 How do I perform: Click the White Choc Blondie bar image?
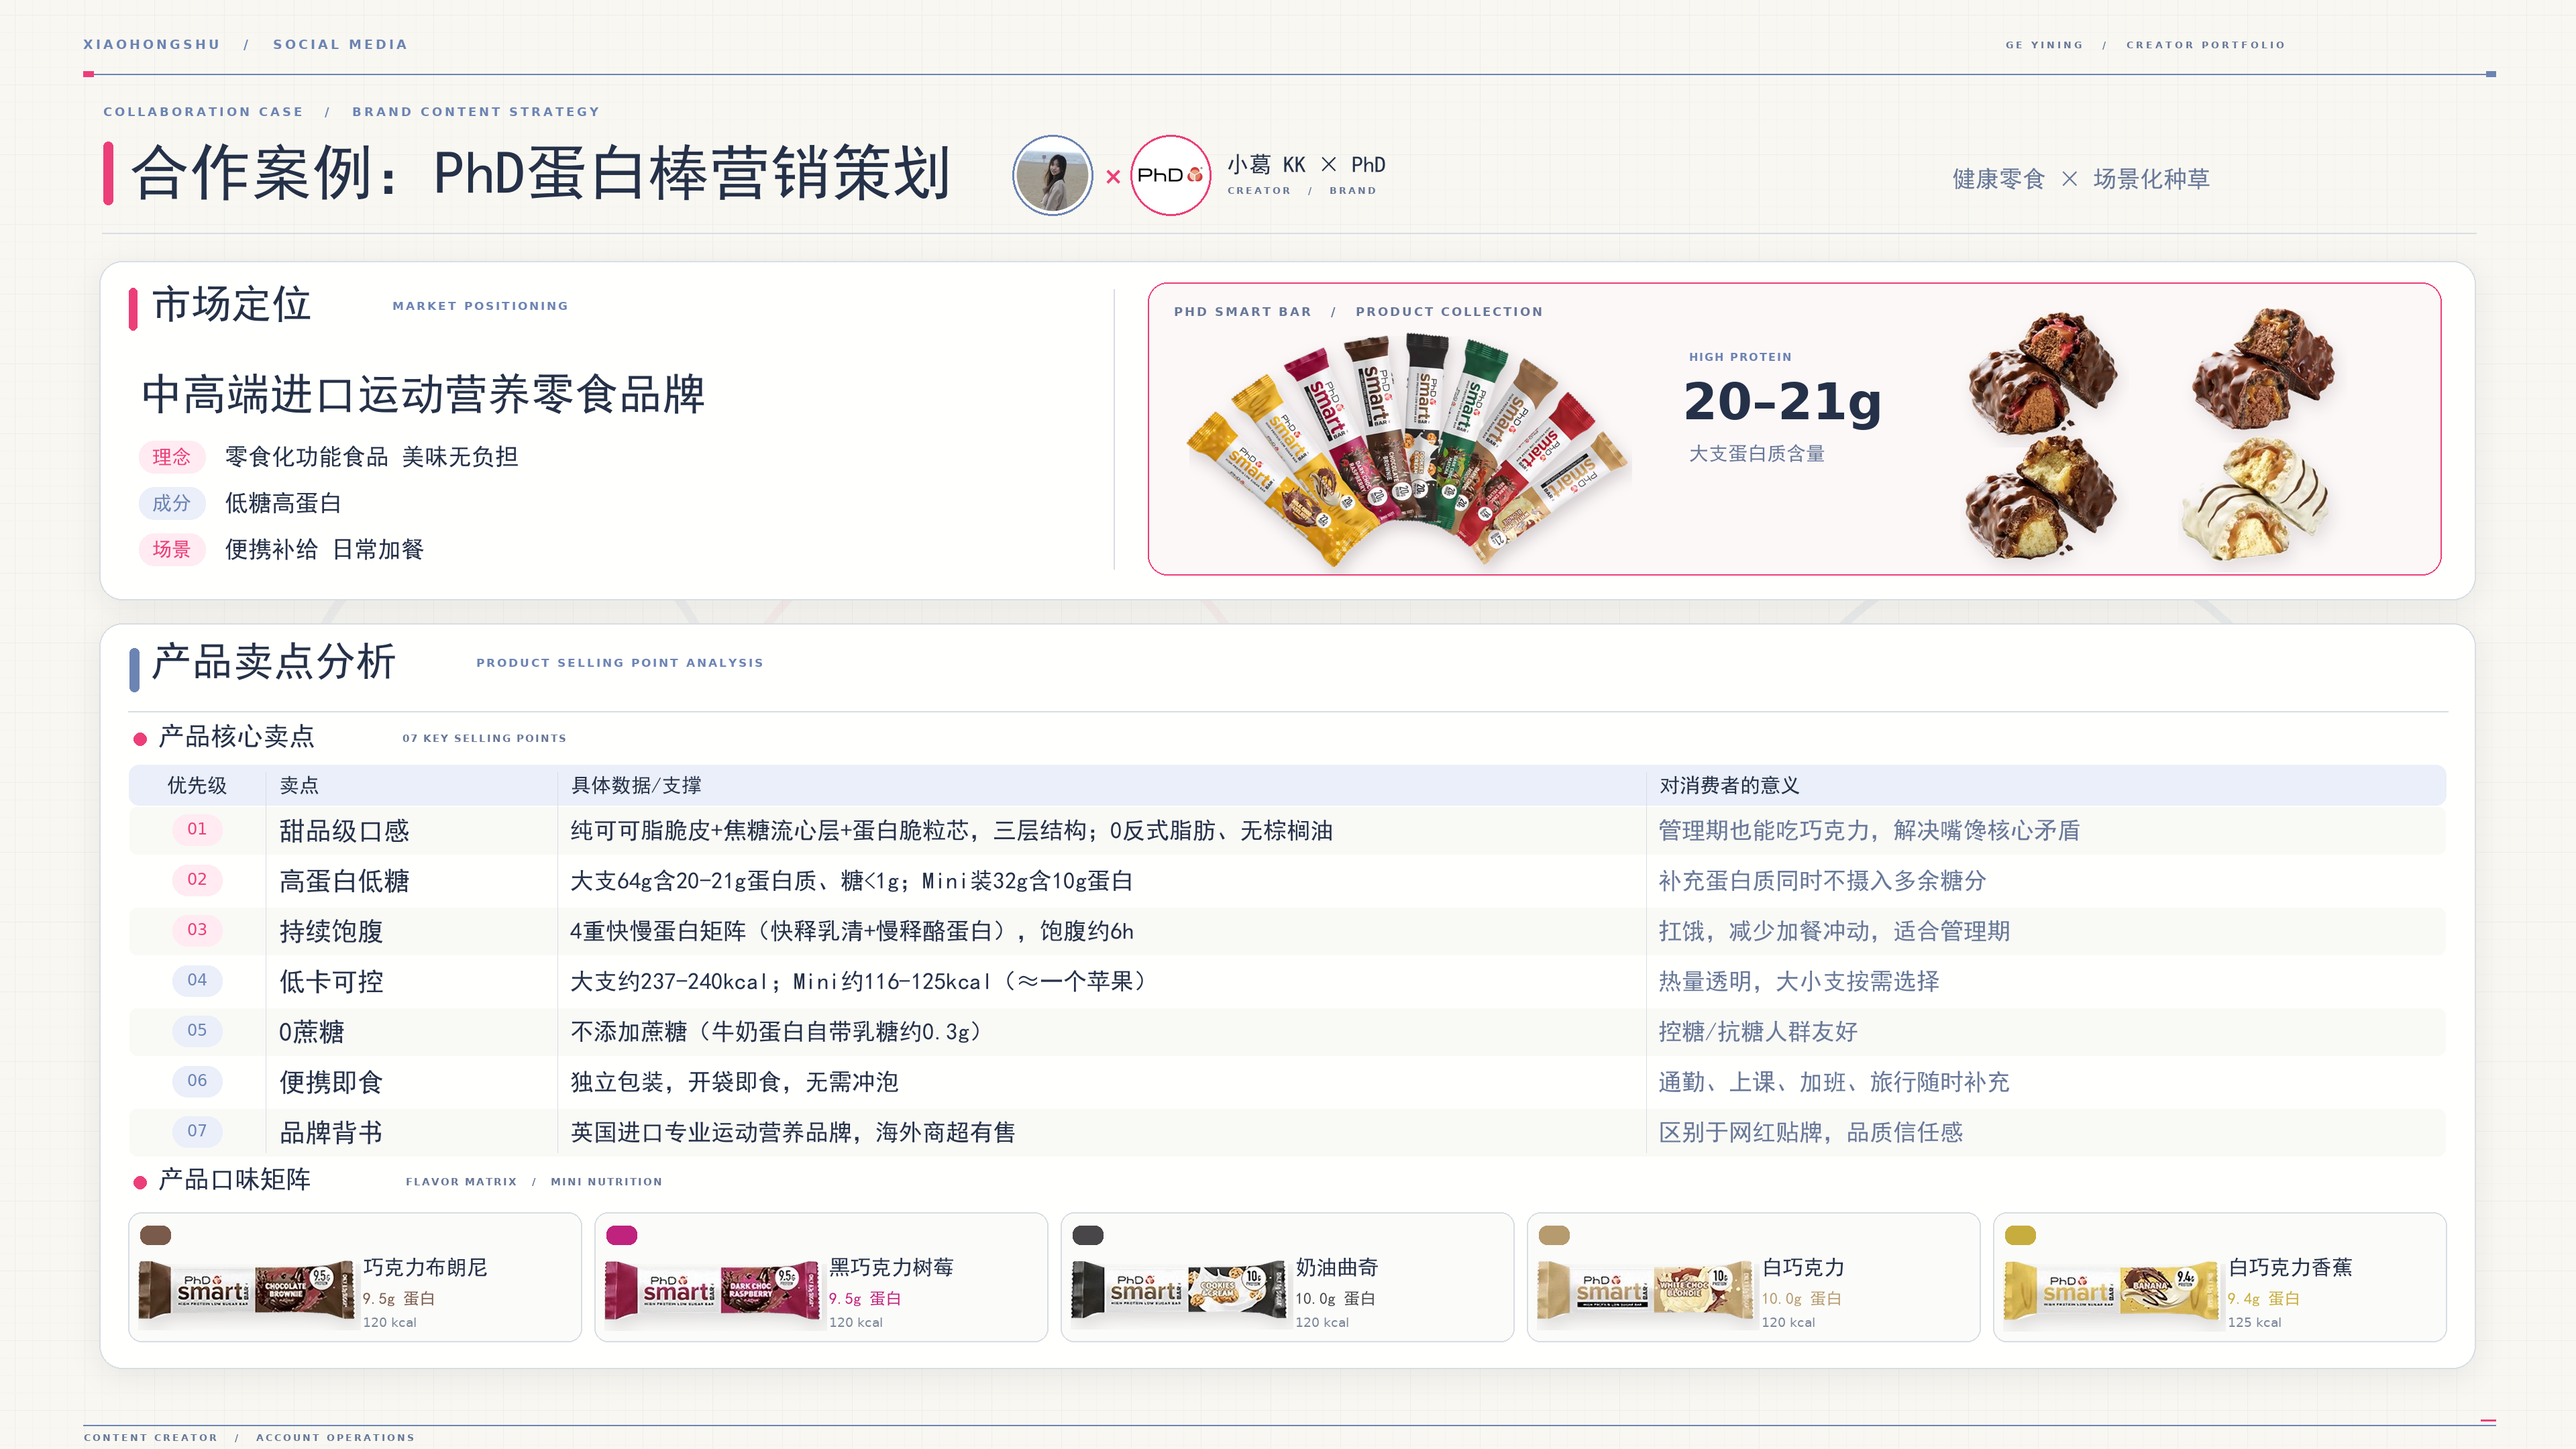click(1645, 1291)
